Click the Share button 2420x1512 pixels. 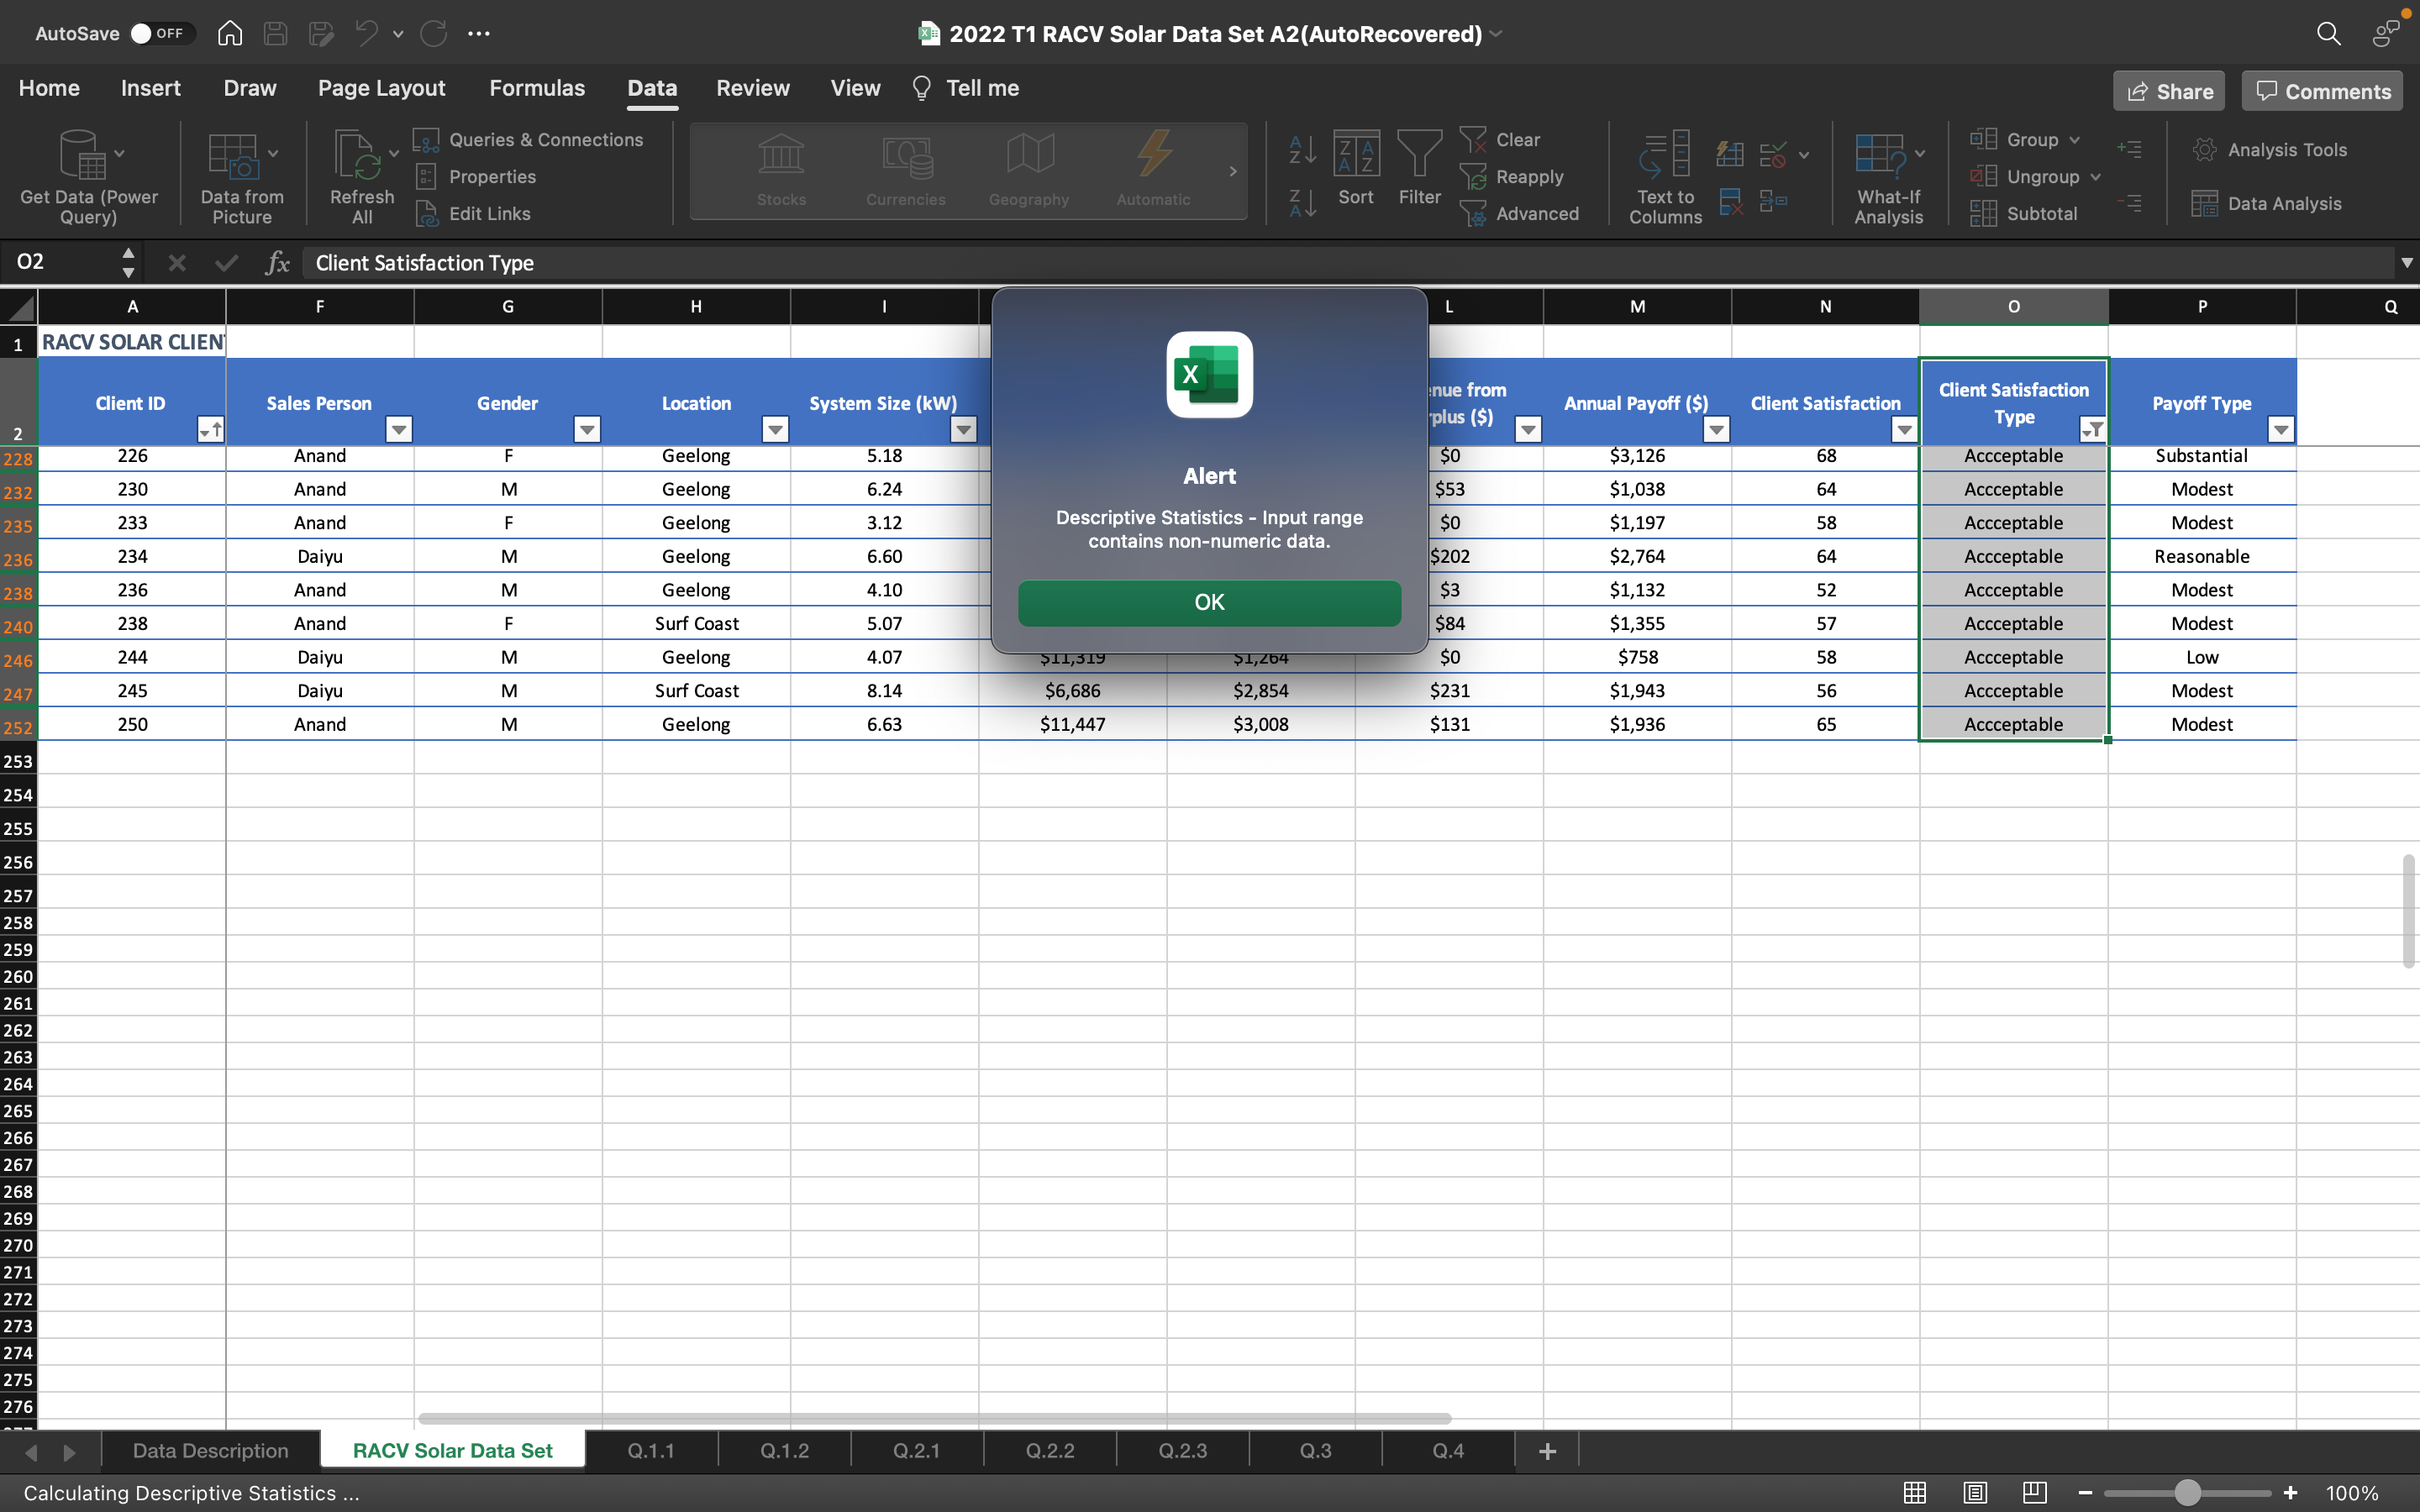(x=2169, y=91)
